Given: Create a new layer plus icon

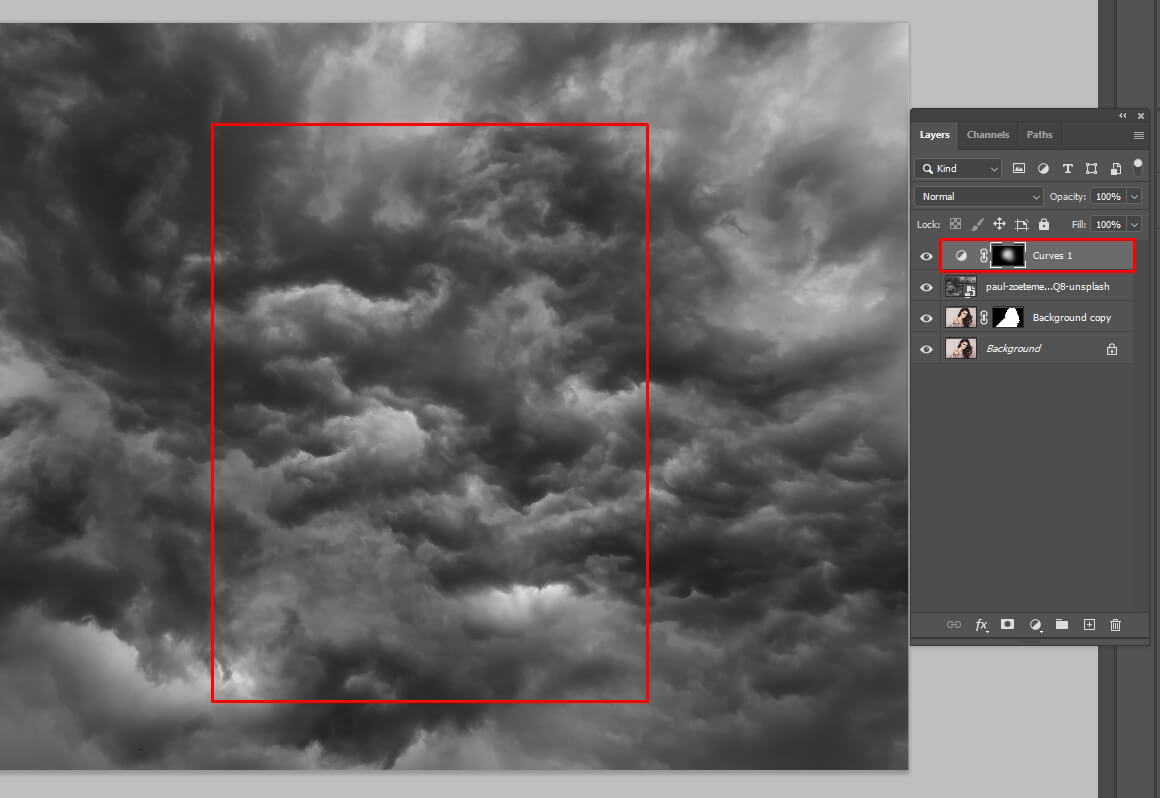Looking at the screenshot, I should pyautogui.click(x=1089, y=625).
